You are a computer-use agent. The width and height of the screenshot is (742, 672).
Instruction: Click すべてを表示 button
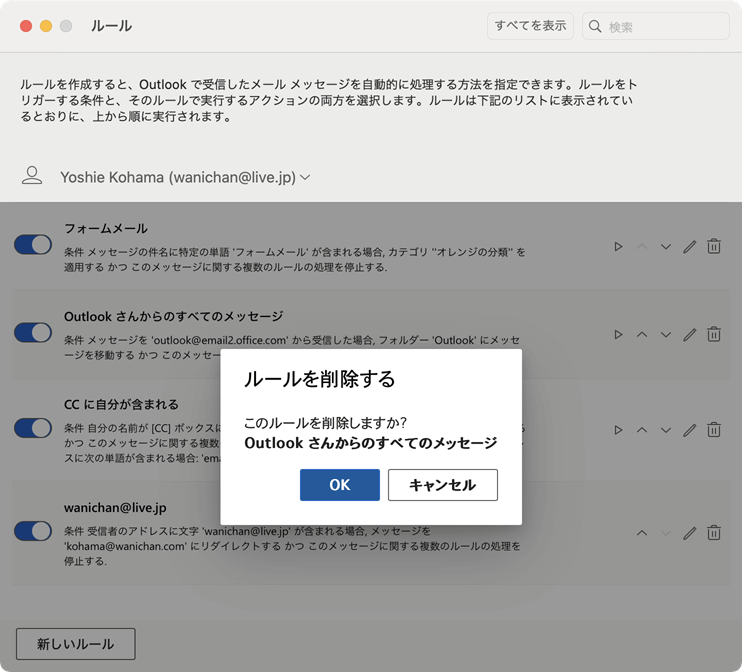[x=530, y=26]
